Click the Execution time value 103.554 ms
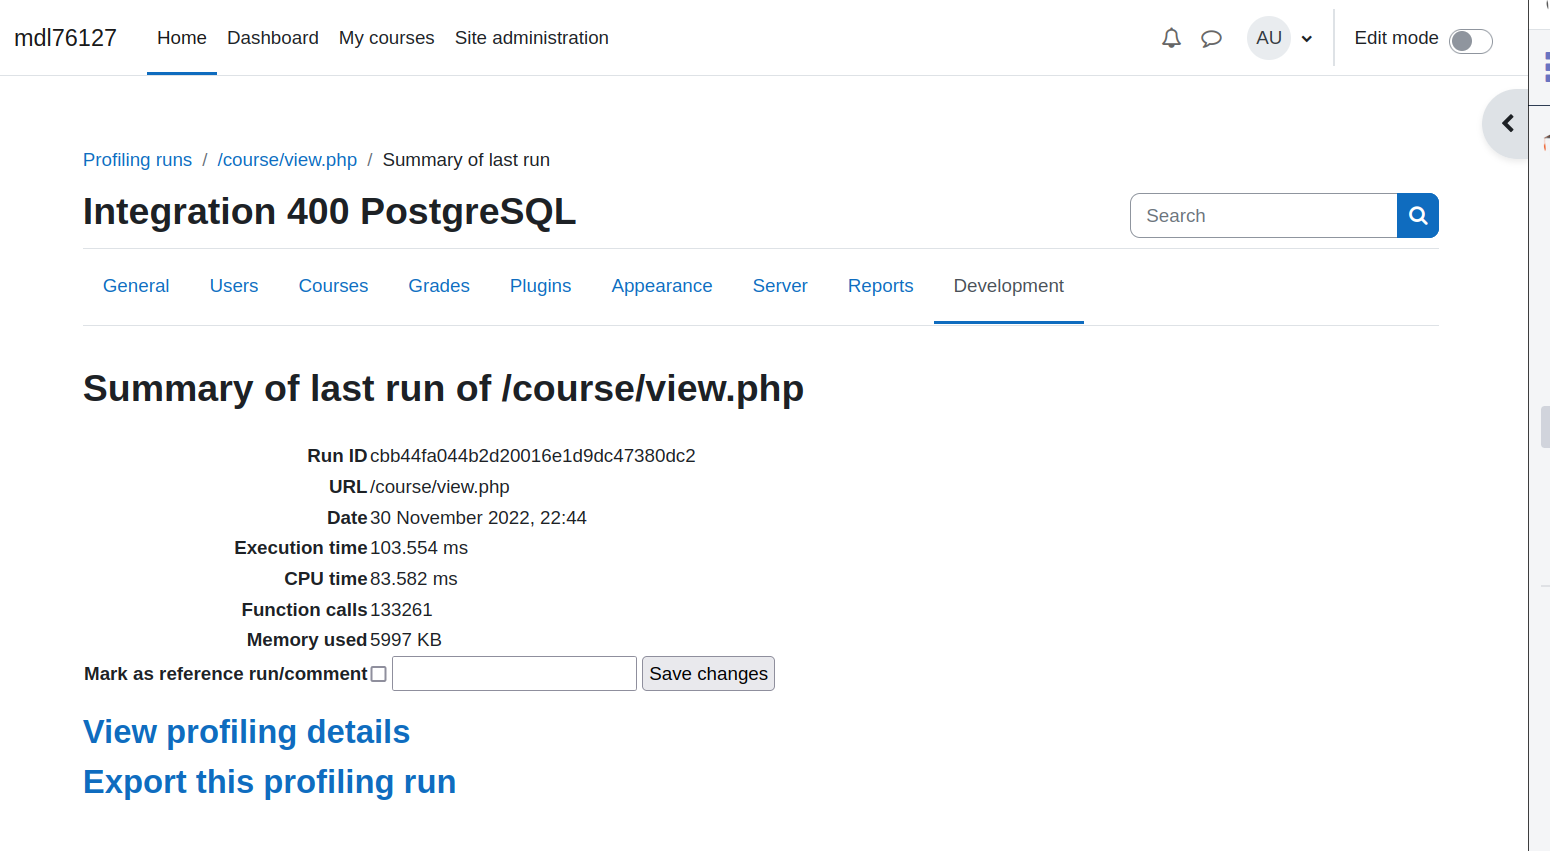 419,548
